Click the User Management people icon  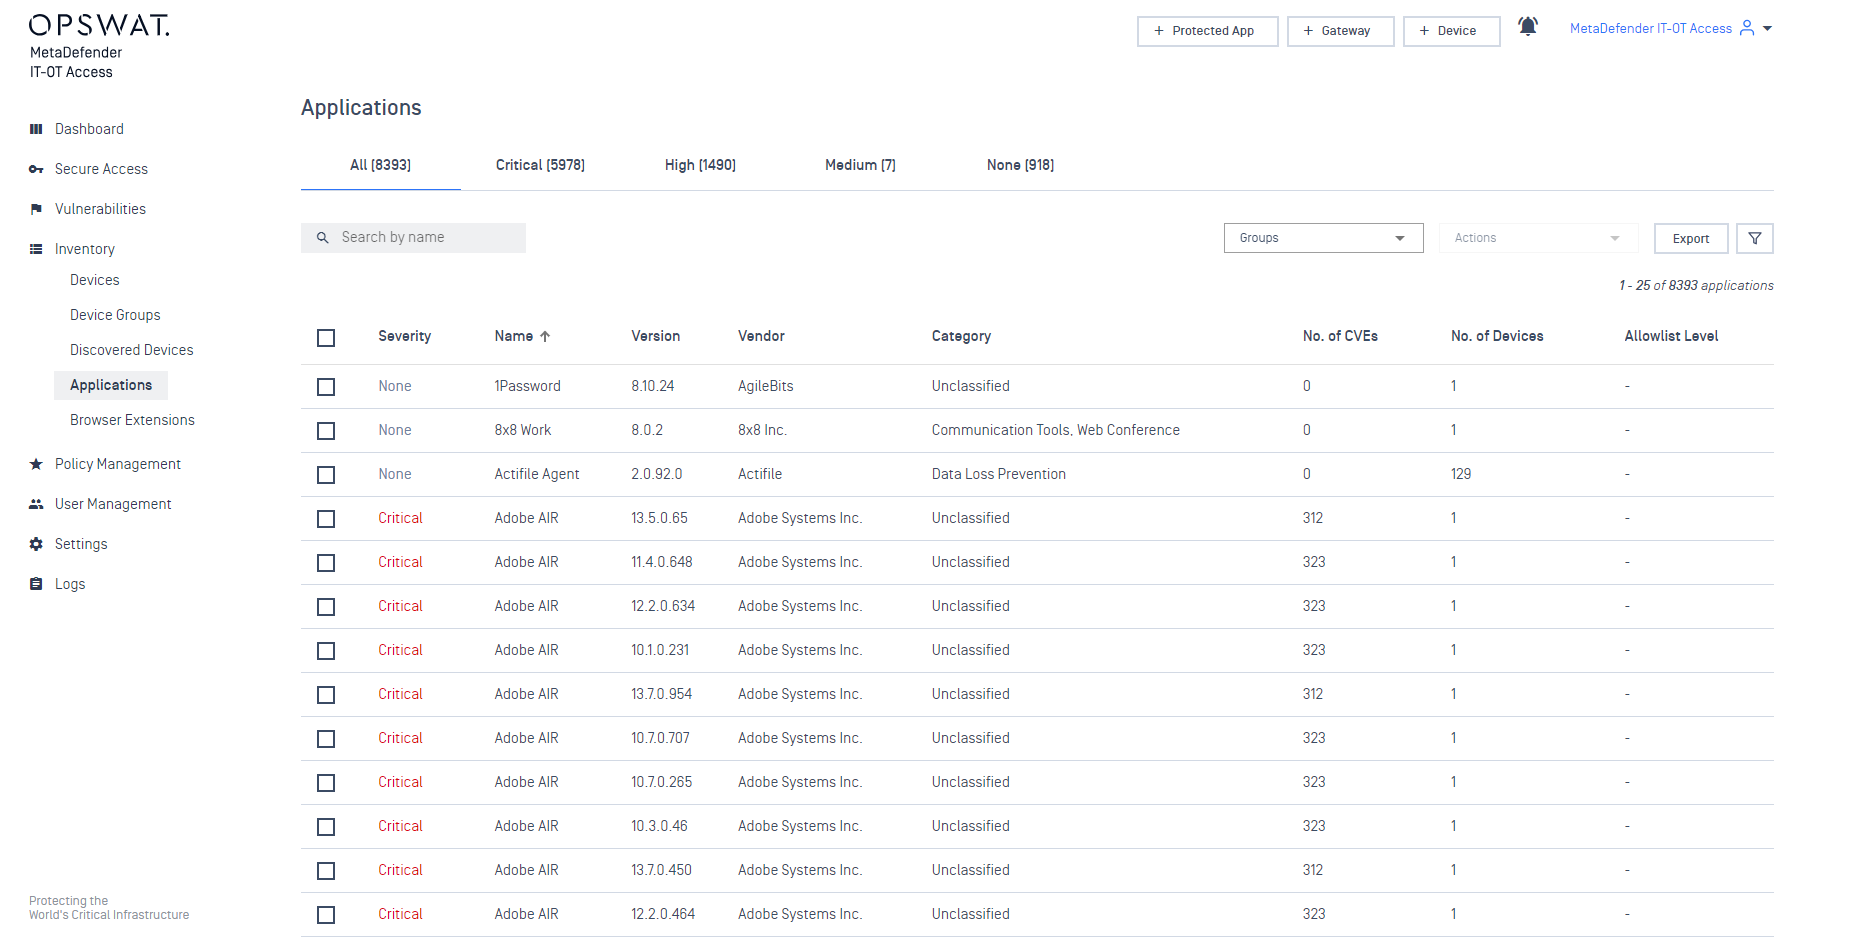pos(36,504)
